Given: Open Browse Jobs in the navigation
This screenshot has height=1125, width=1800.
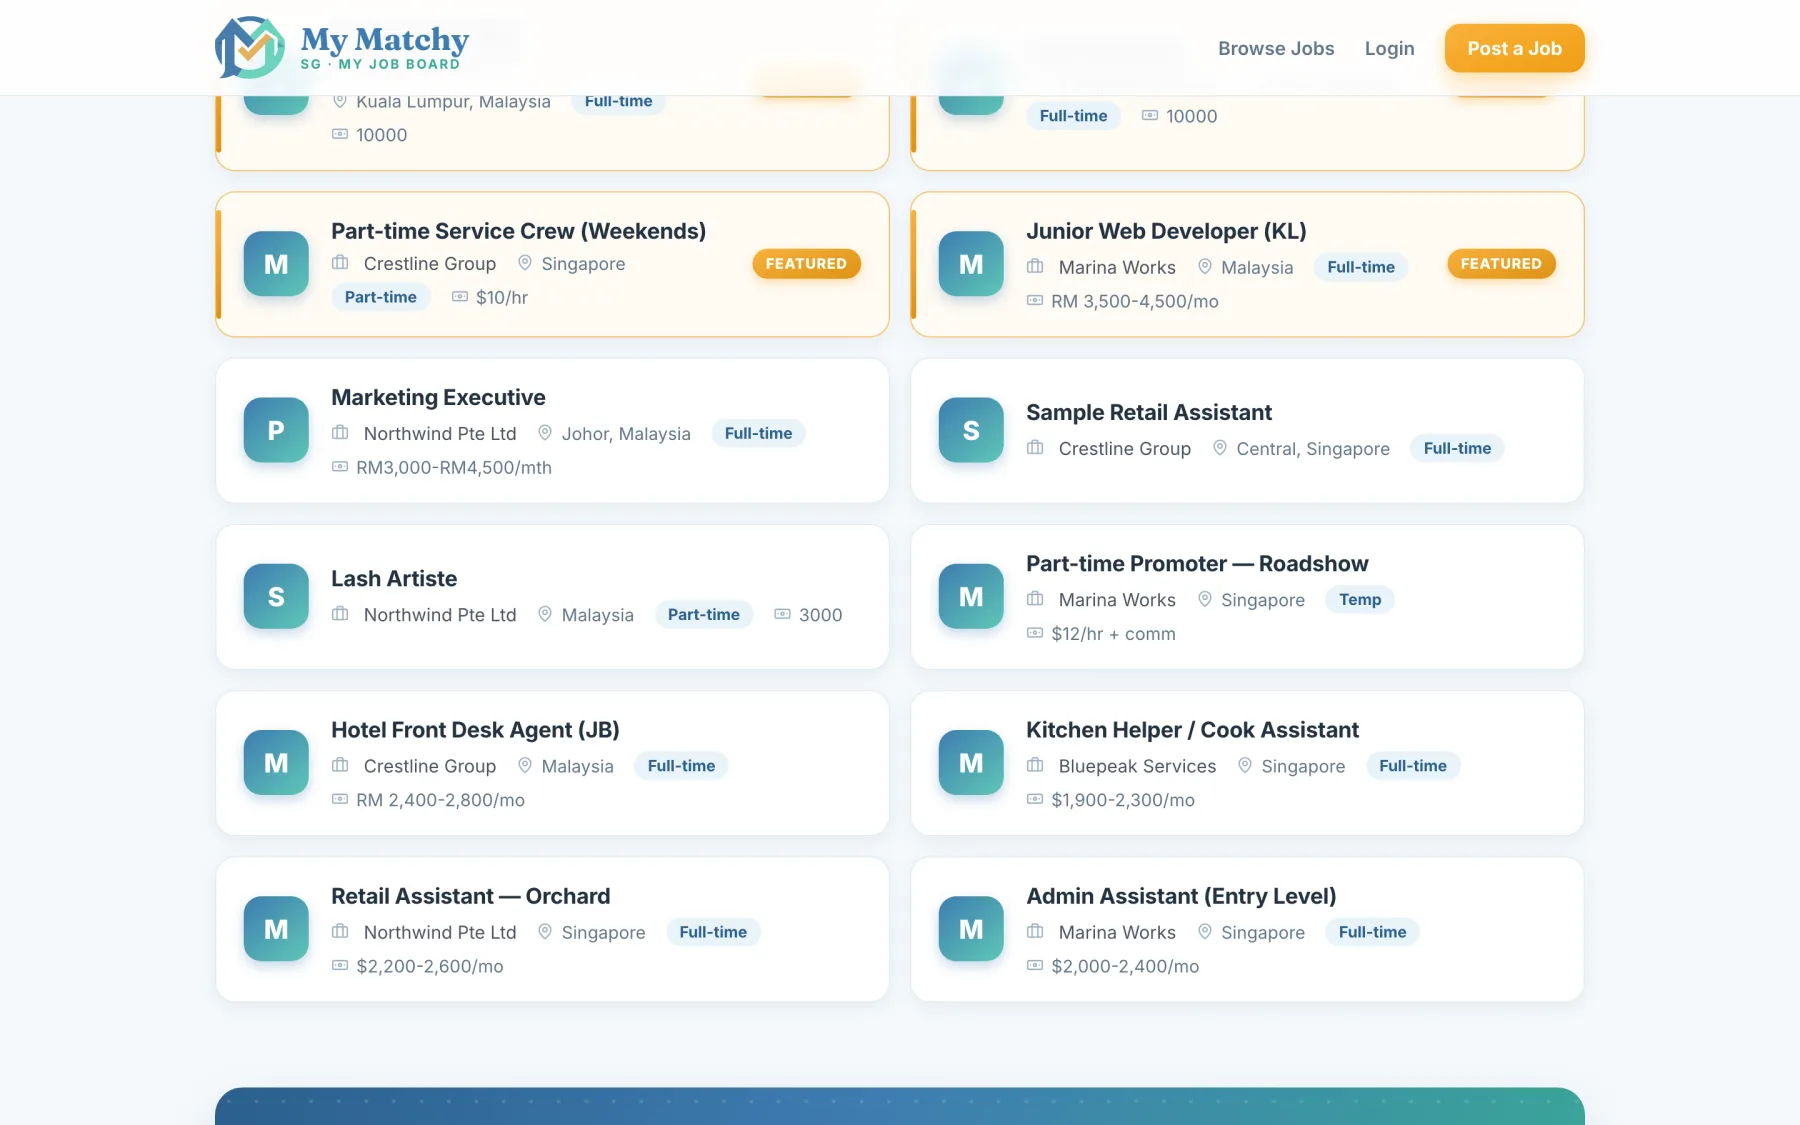Looking at the screenshot, I should 1276,48.
